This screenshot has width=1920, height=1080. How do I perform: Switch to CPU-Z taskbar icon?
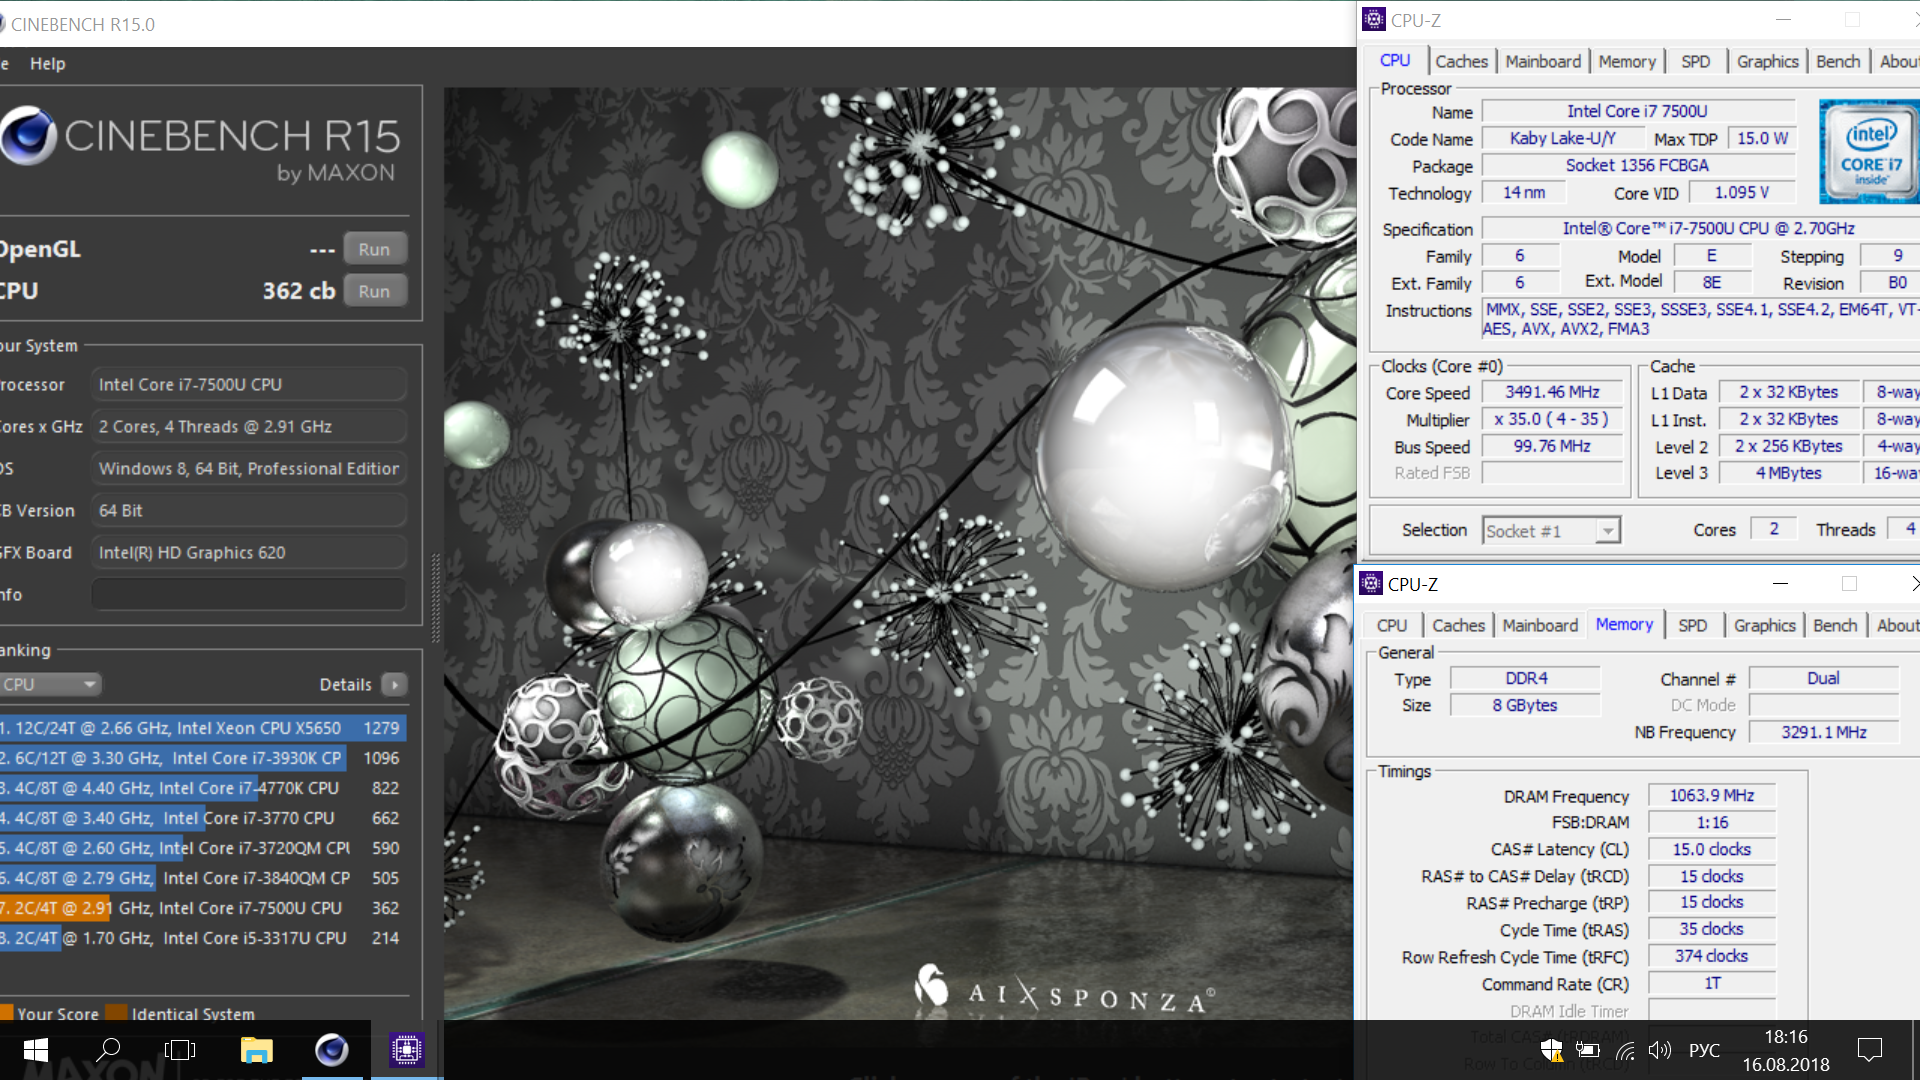pyautogui.click(x=406, y=1050)
